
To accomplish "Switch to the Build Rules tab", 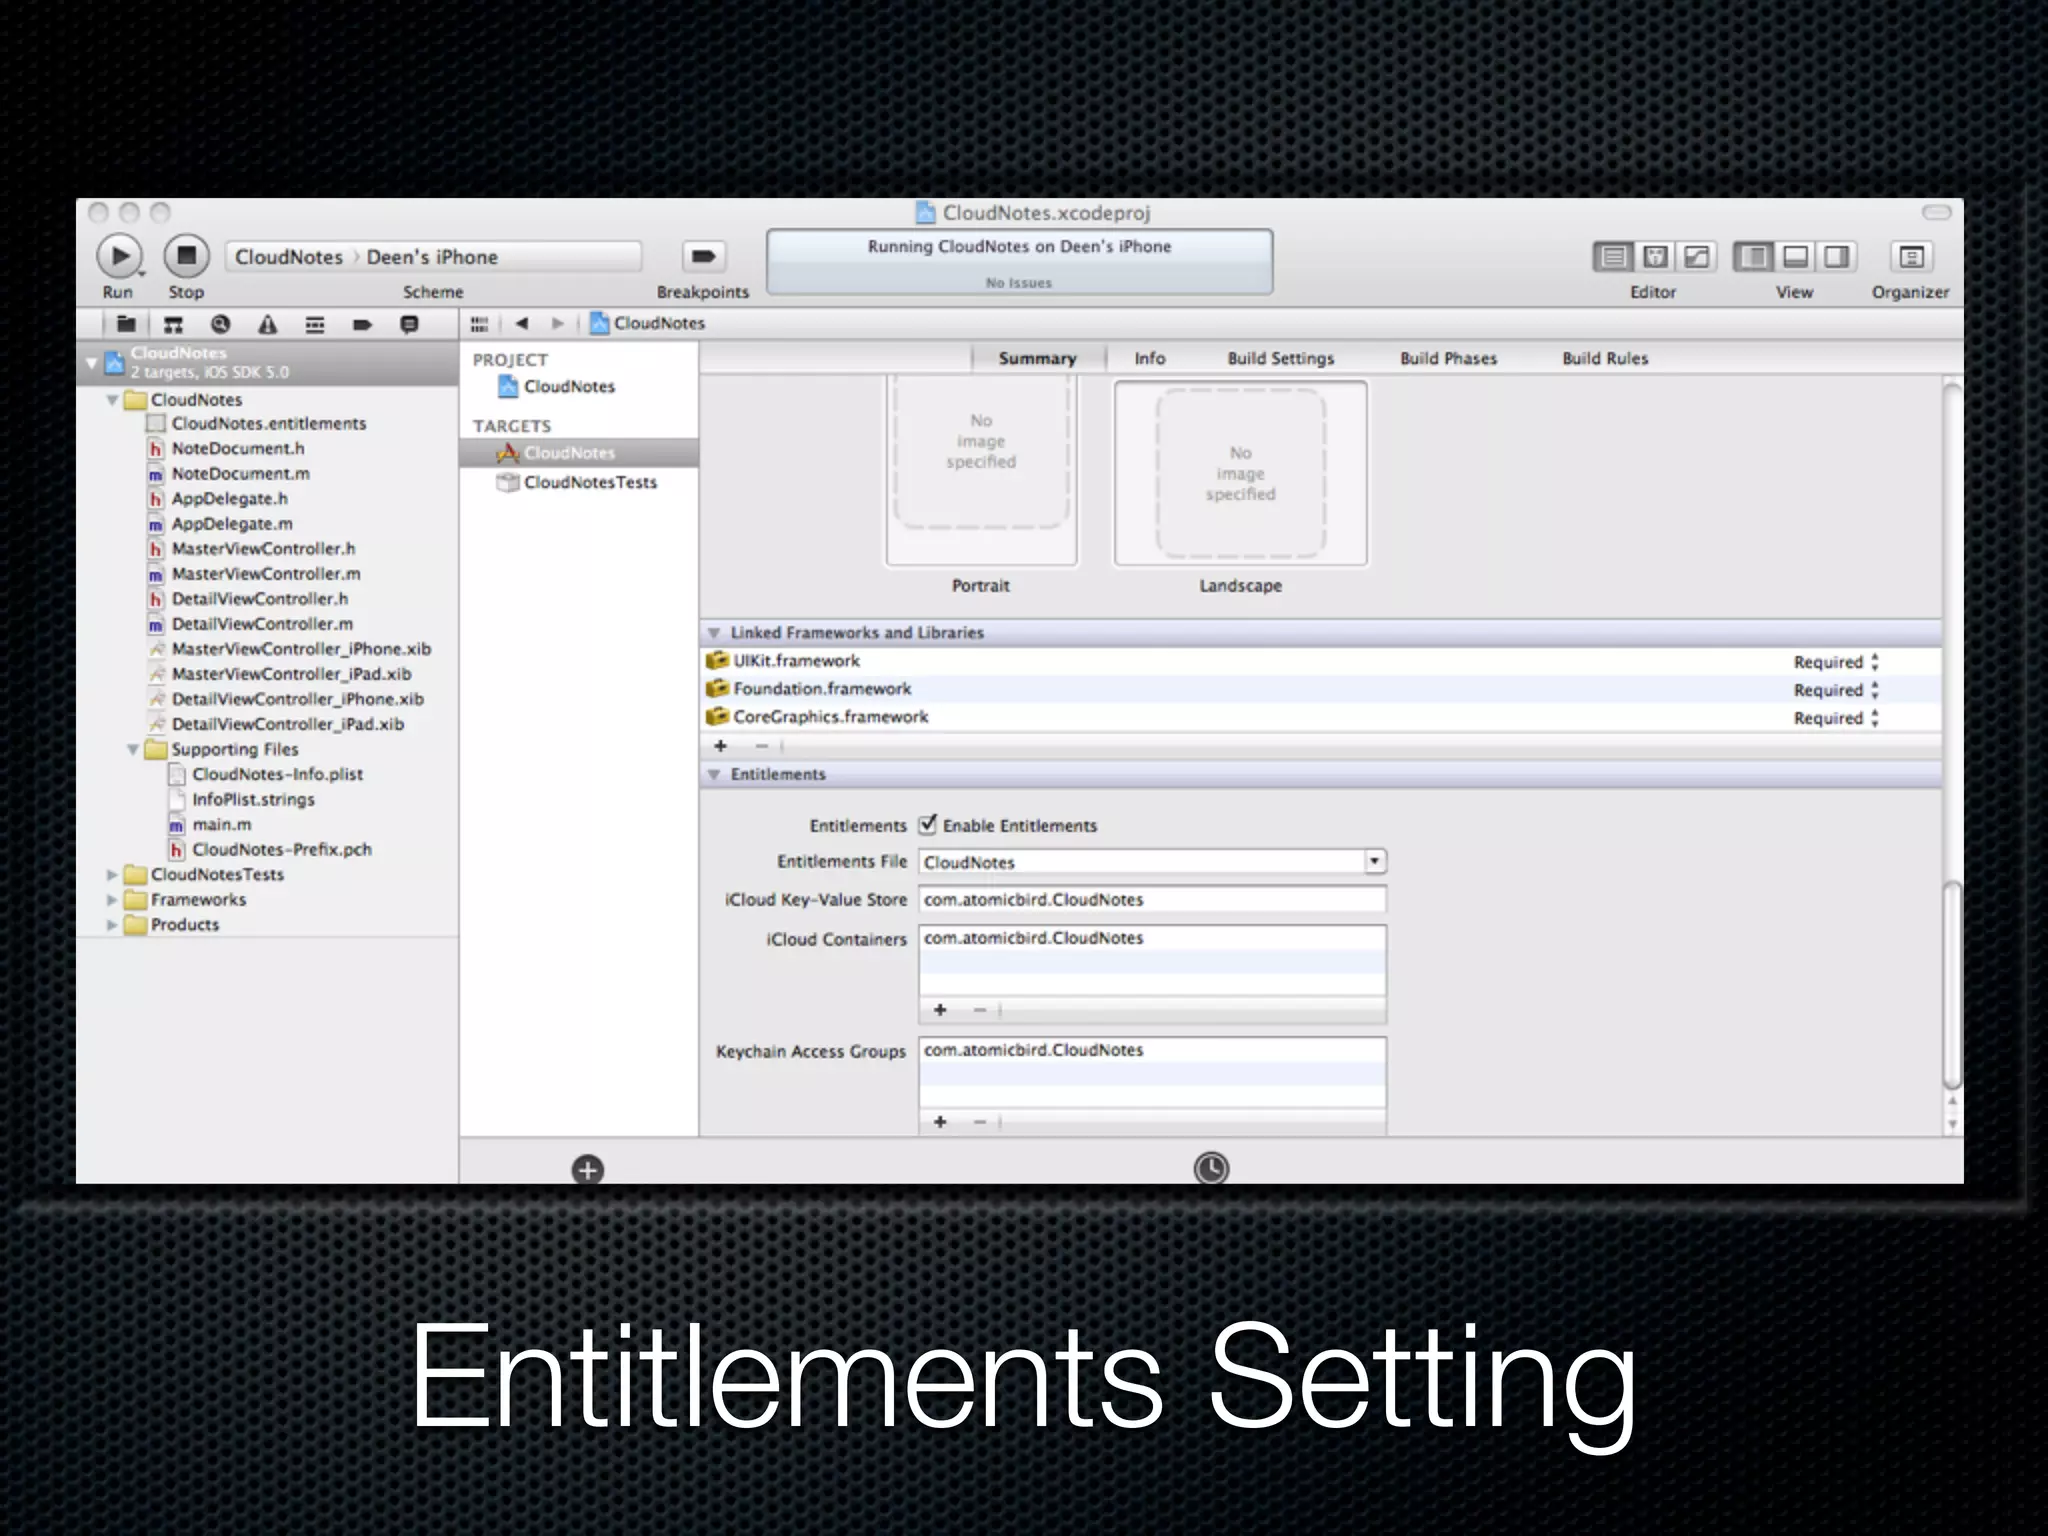I will [x=1606, y=358].
